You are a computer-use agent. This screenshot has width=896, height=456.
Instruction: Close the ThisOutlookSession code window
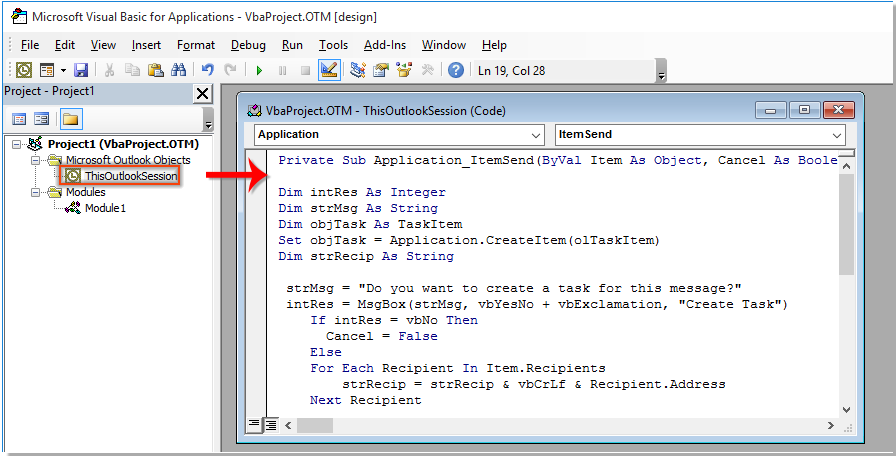[x=839, y=110]
